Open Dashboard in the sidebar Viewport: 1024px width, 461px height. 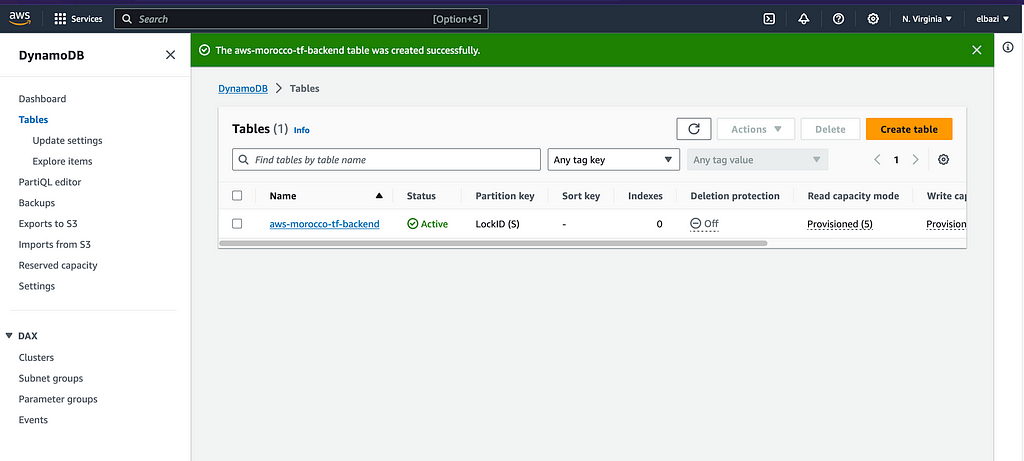pos(42,99)
